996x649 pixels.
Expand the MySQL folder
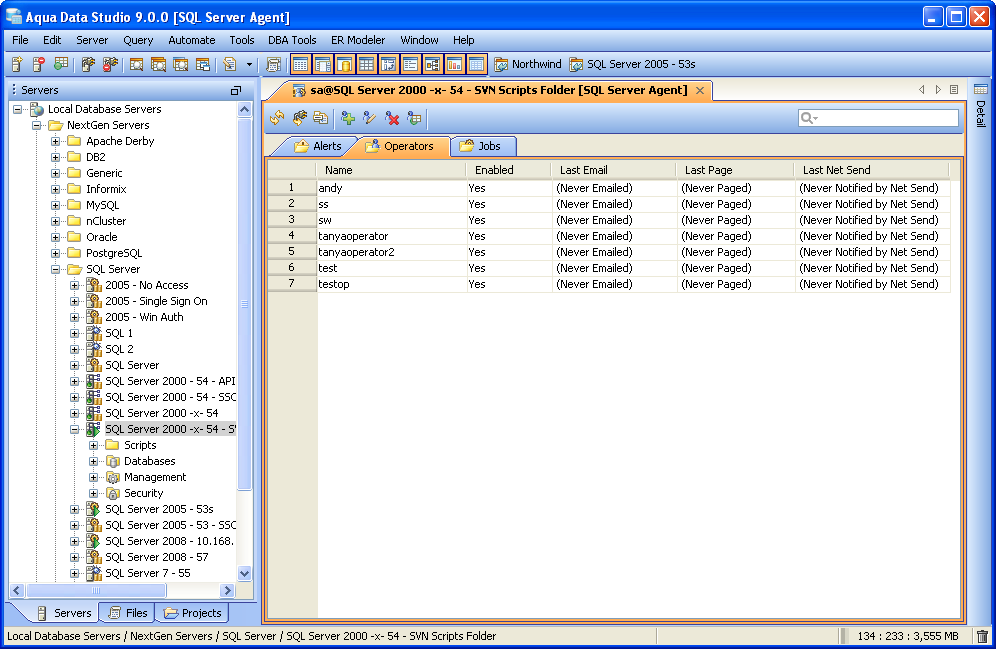click(56, 205)
